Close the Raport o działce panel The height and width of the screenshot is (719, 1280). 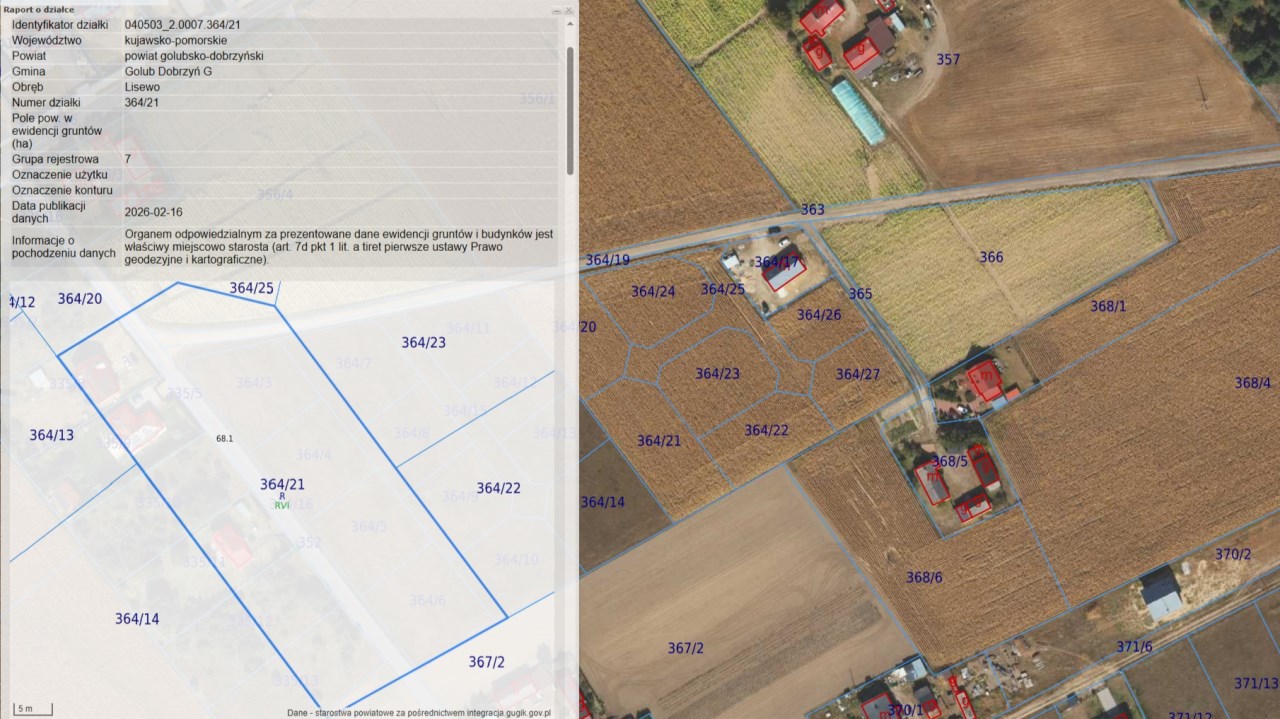571,8
